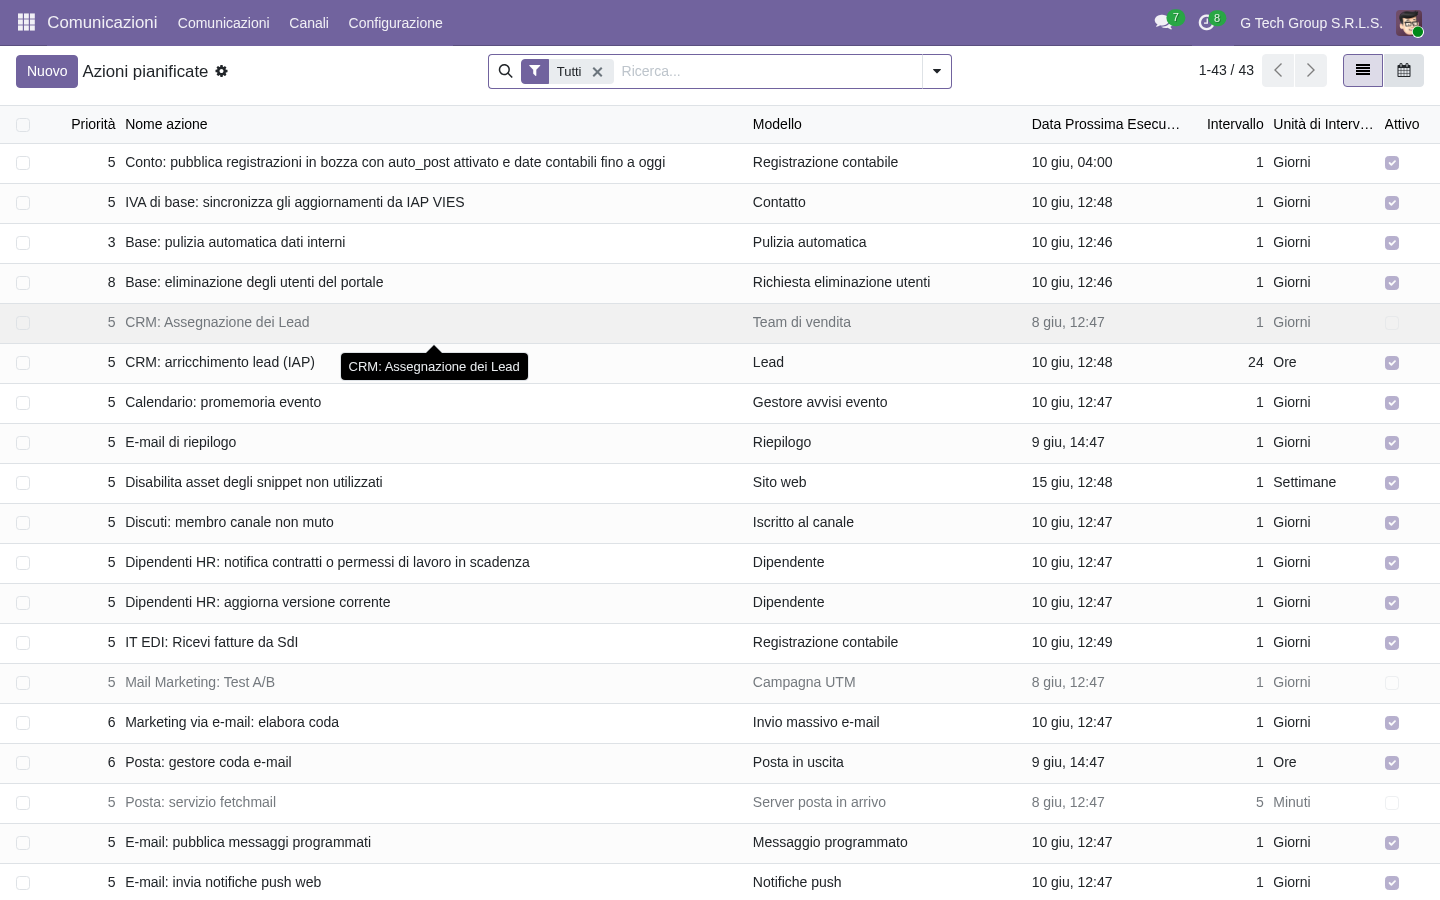Open Dipendenti HR: aggiorna versione corrente
Screen dimensions: 1440x900
click(x=258, y=602)
